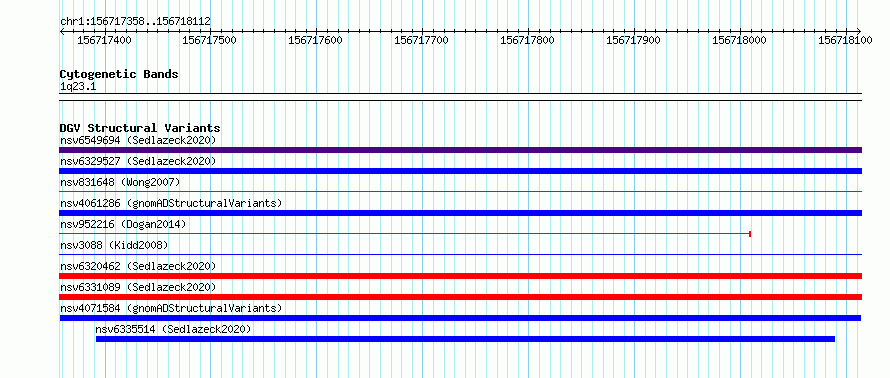
Task: Select the blue nsv4061286 variant bar
Action: 460,213
